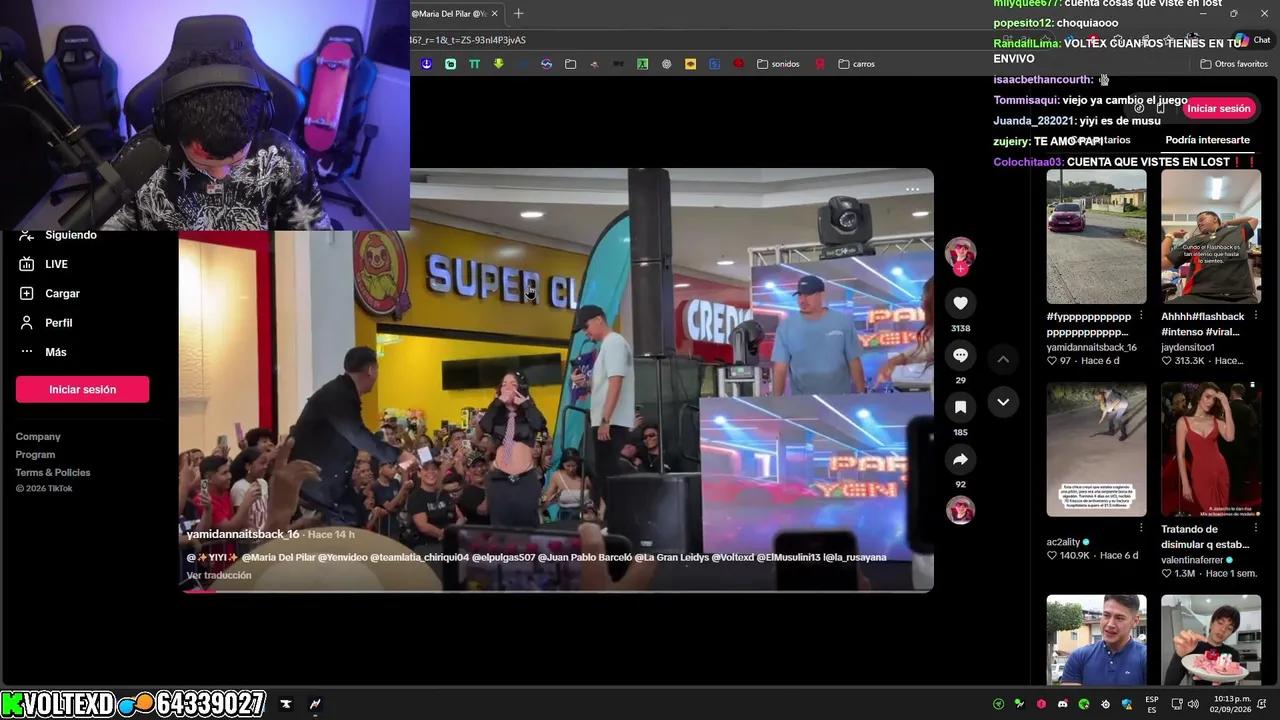The height and width of the screenshot is (720, 1280).
Task: Switch to the Podría interesarte tab
Action: click(1207, 140)
